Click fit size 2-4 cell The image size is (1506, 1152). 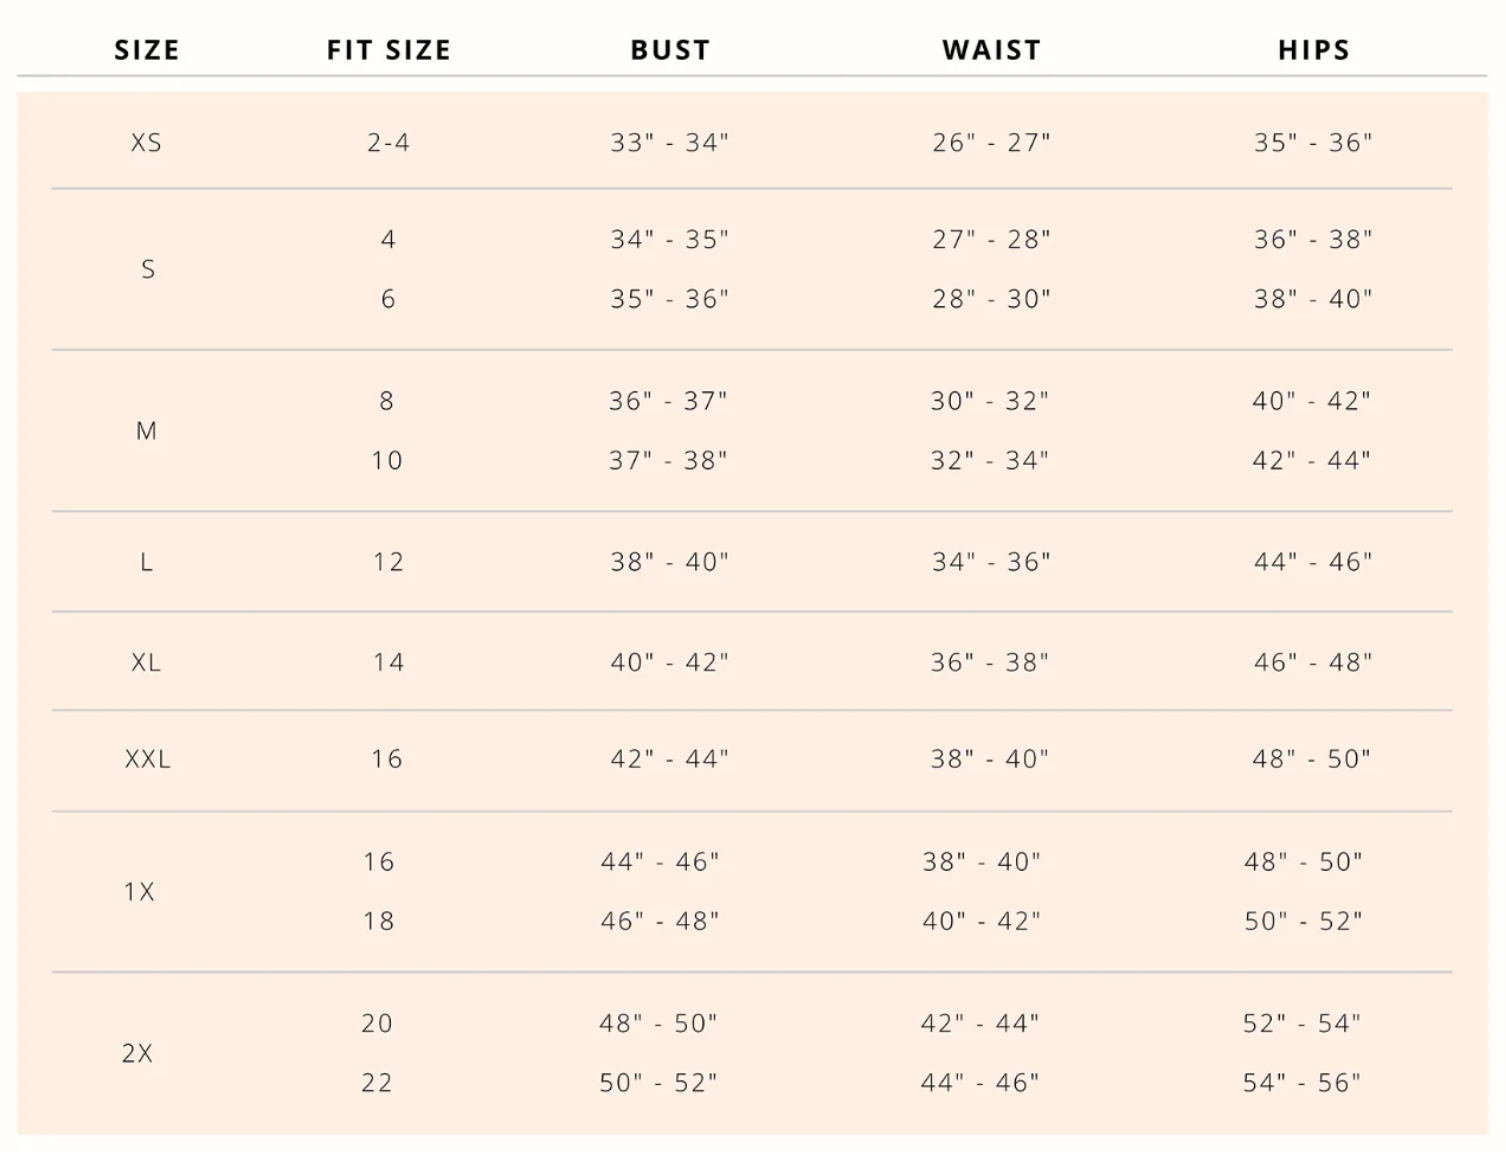coord(388,143)
